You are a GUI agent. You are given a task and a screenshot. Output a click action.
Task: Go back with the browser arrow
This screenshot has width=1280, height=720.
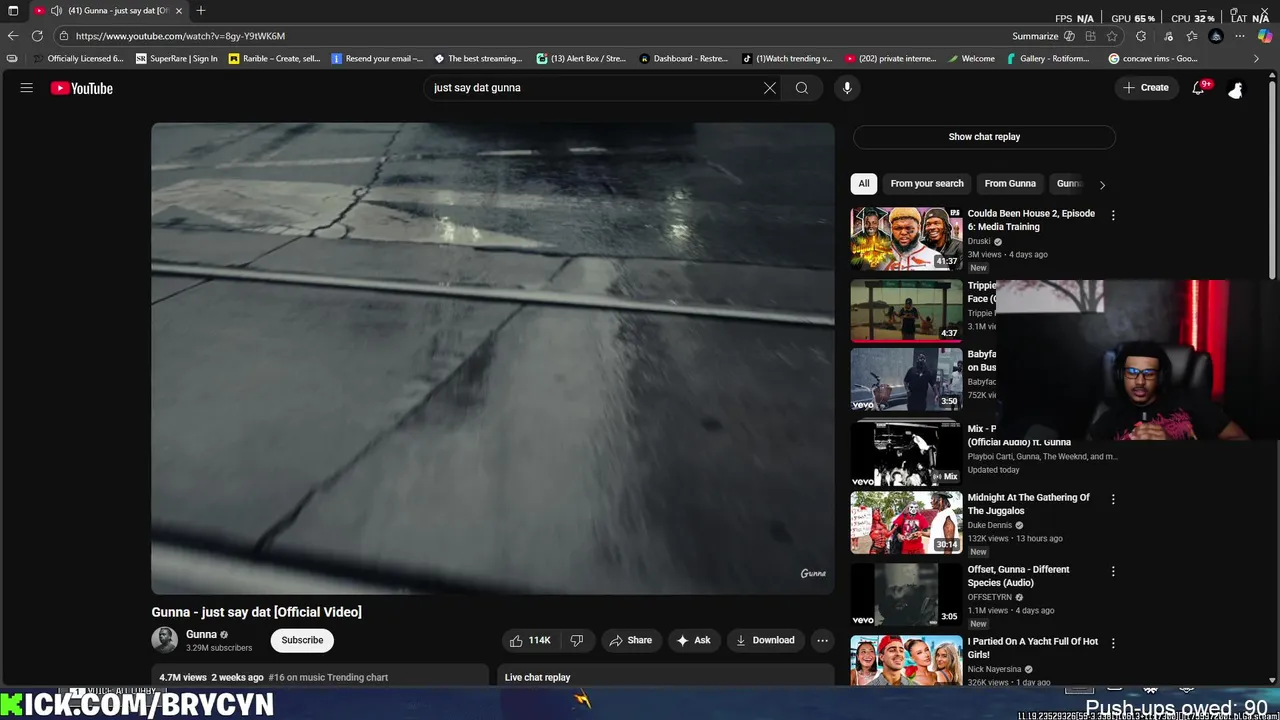[13, 36]
